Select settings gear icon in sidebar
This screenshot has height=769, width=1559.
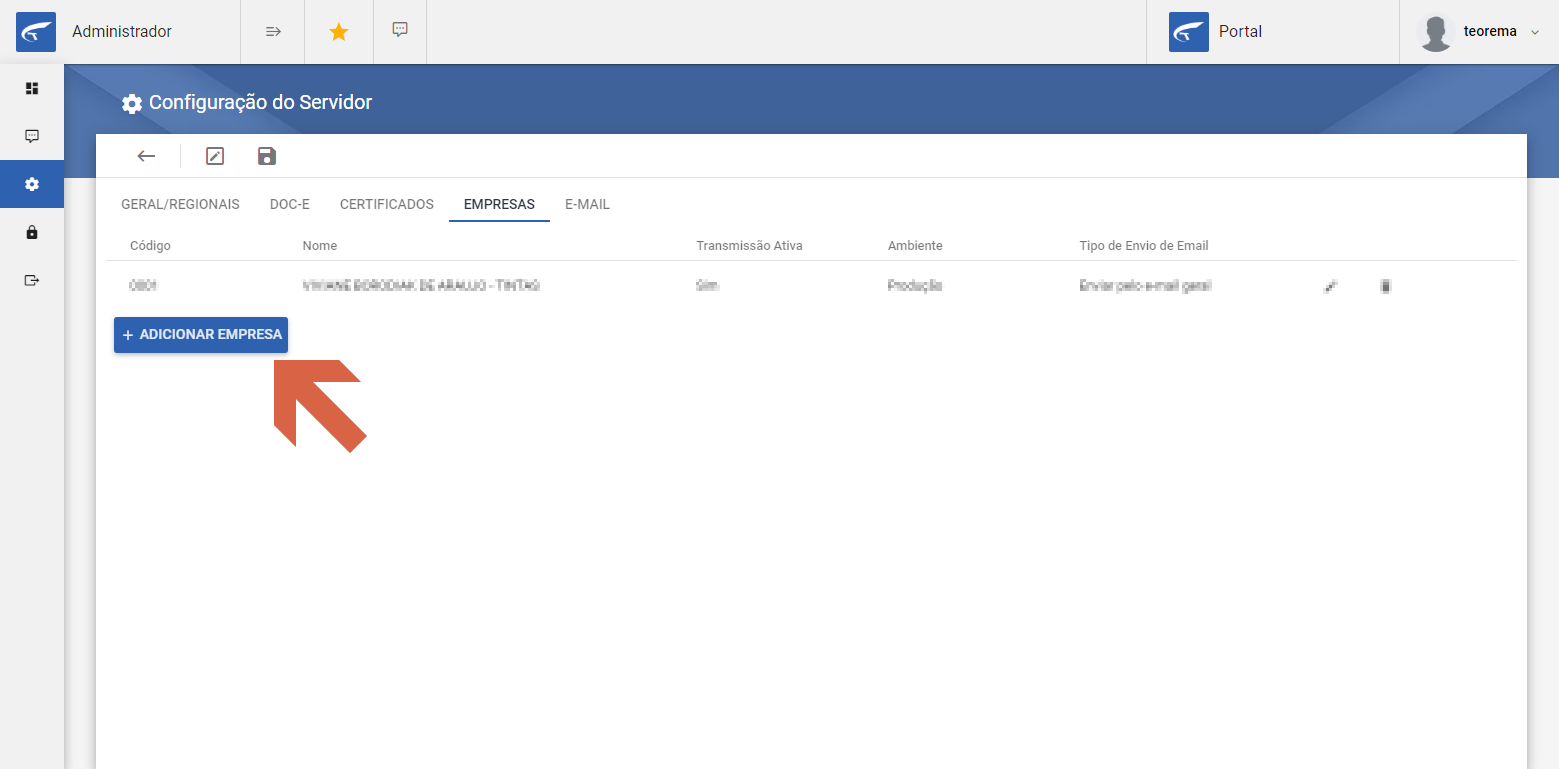click(x=32, y=184)
